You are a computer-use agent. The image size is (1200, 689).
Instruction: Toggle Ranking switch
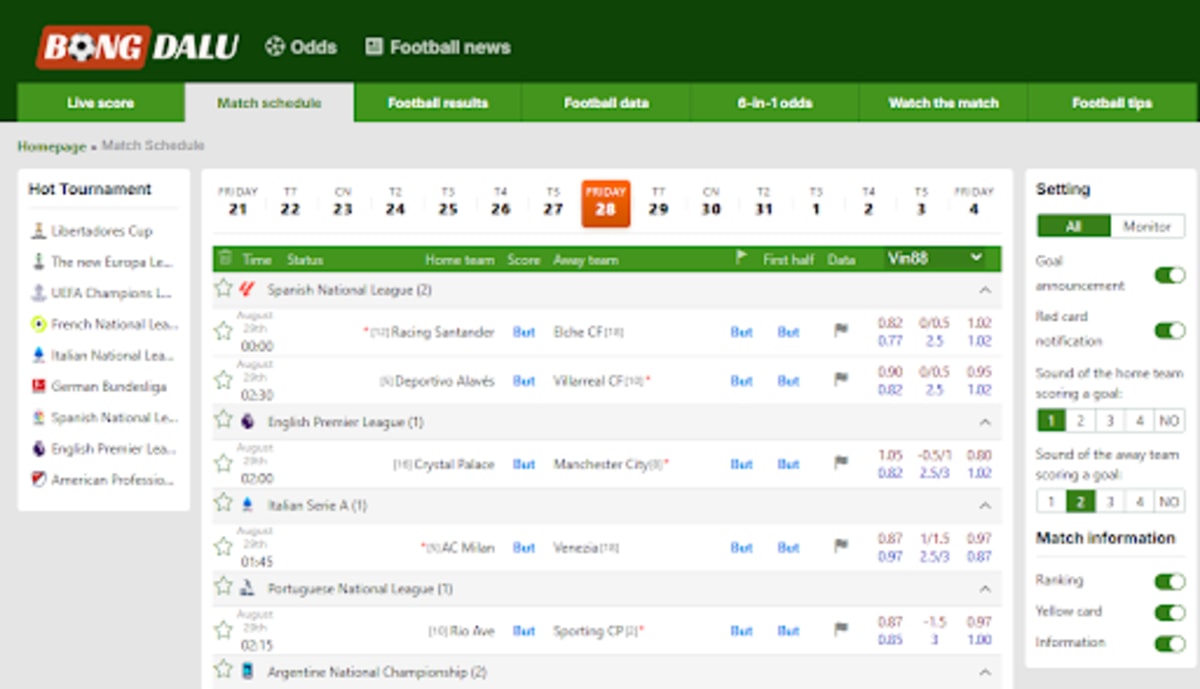[x=1169, y=581]
